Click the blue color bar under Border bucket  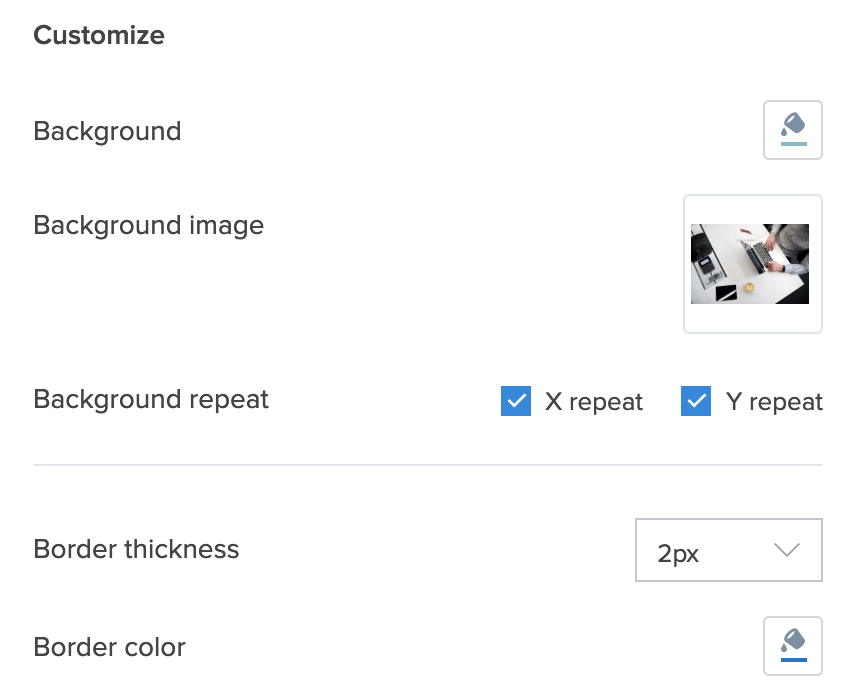point(793,660)
